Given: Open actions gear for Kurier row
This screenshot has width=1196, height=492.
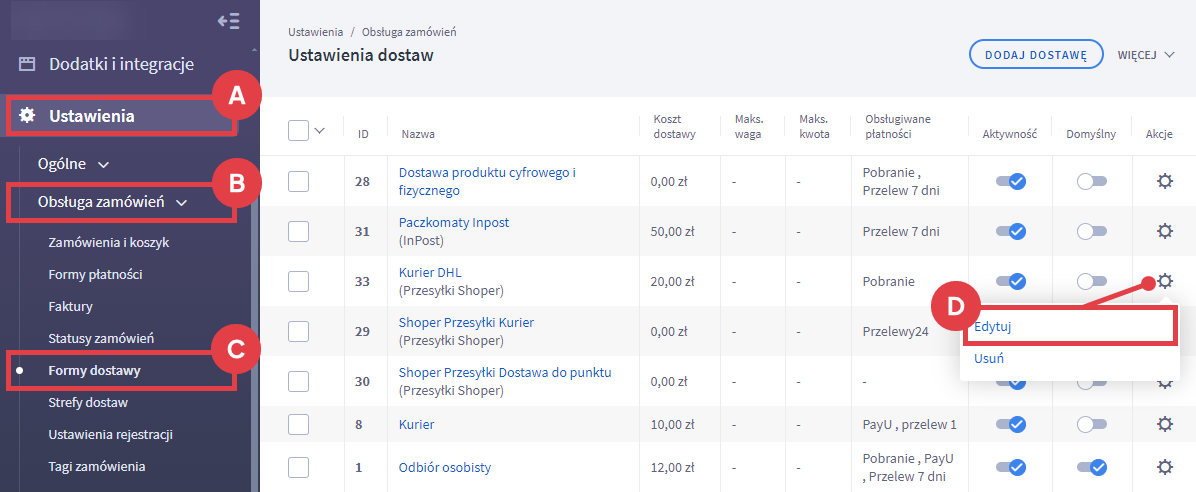Looking at the screenshot, I should coord(1164,424).
